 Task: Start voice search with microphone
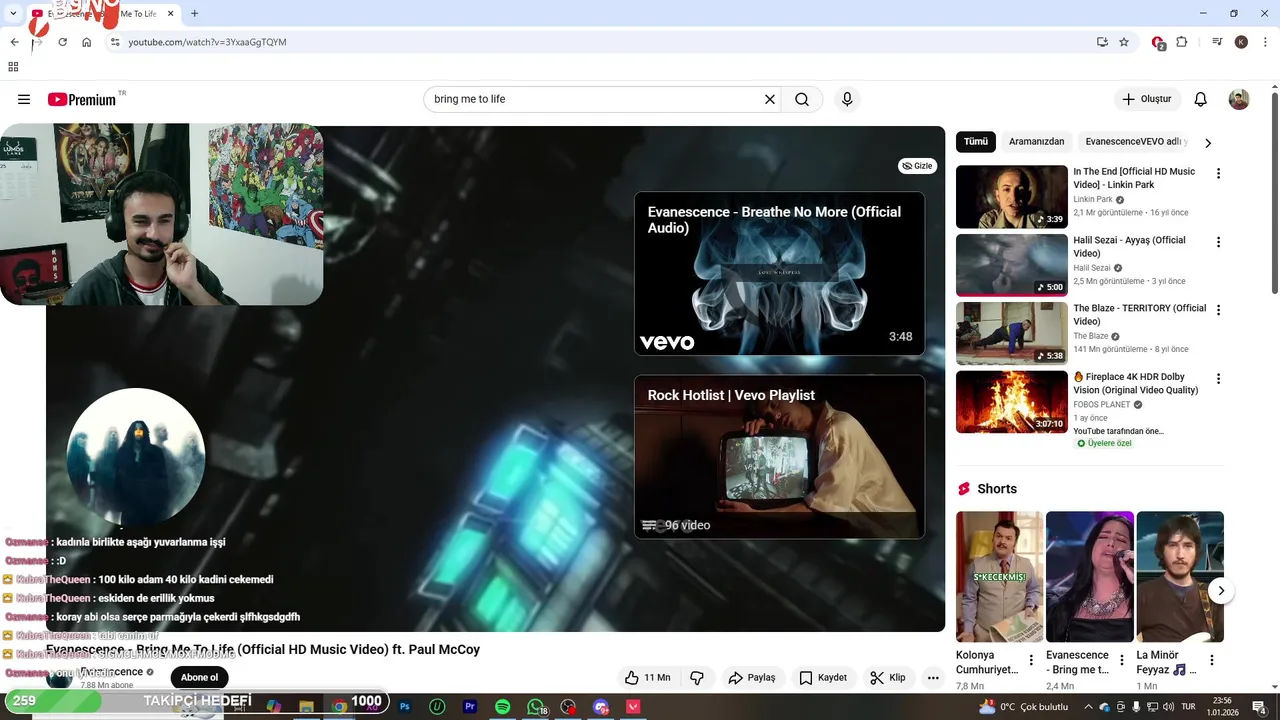tap(847, 99)
